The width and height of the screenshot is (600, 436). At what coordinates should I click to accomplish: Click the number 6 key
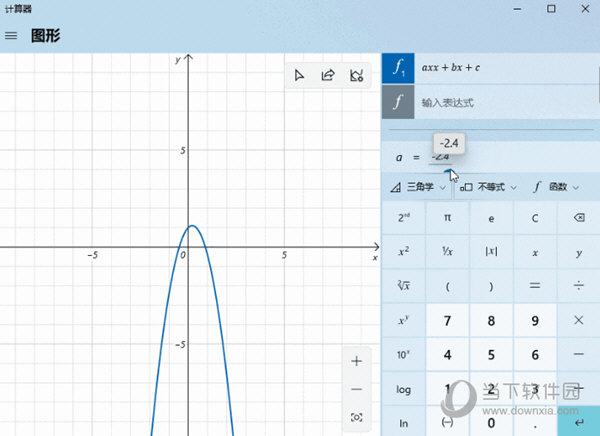(x=535, y=354)
